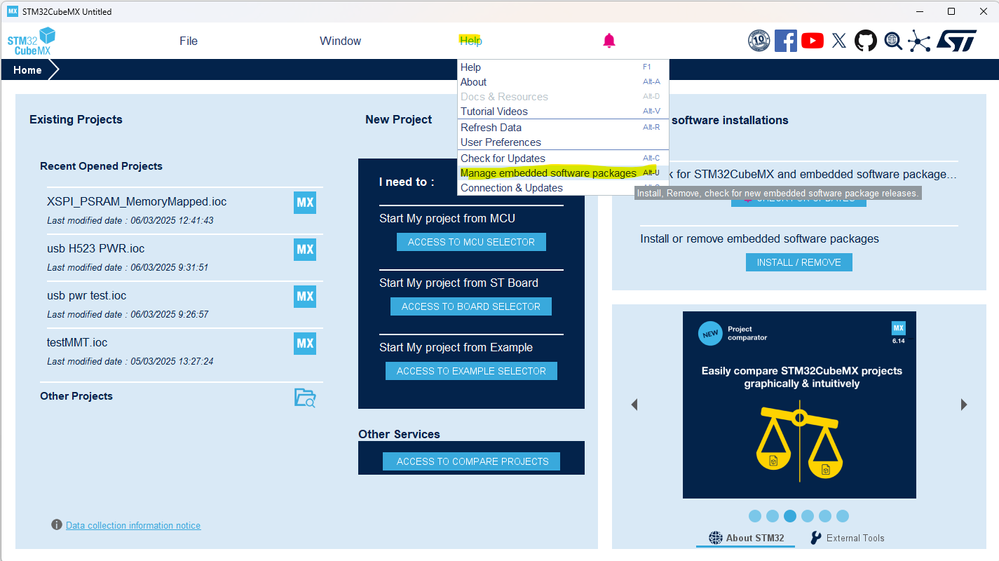Image resolution: width=999 pixels, height=561 pixels.
Task: Browse Other Projects folder icon
Action: click(305, 398)
